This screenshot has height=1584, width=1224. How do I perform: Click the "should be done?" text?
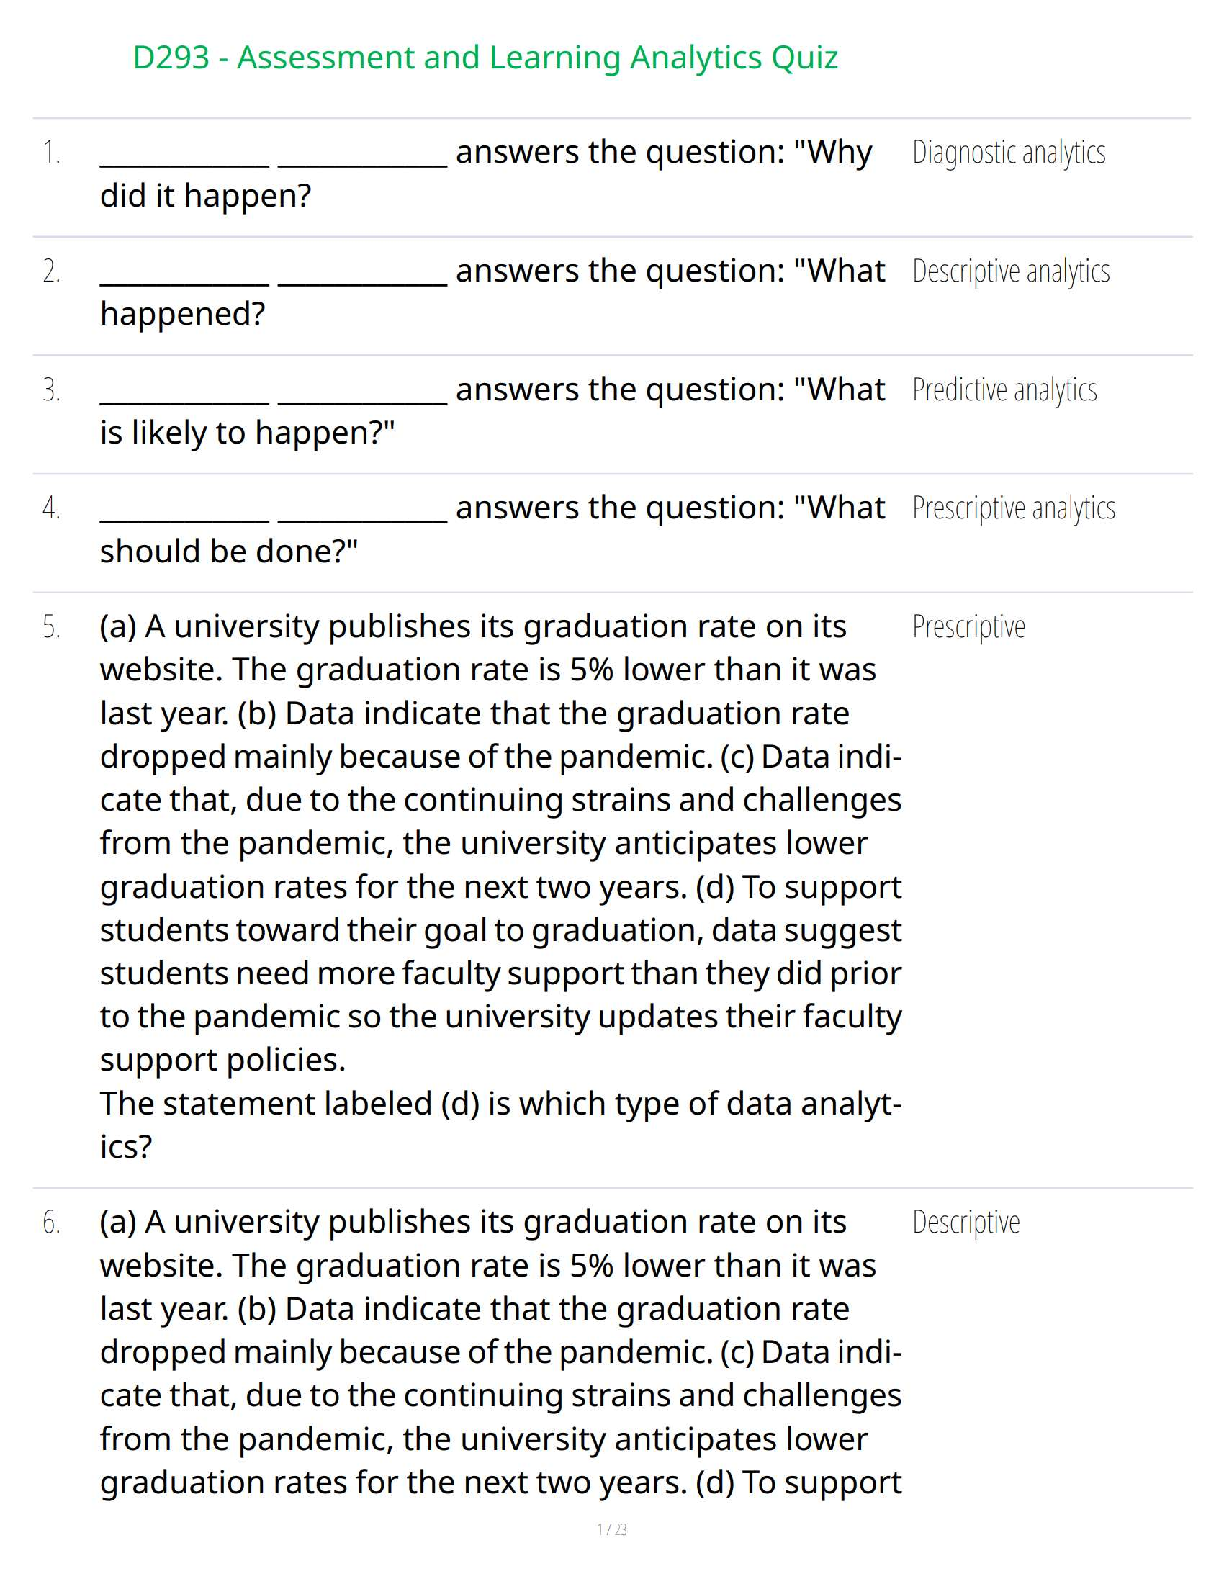point(228,552)
